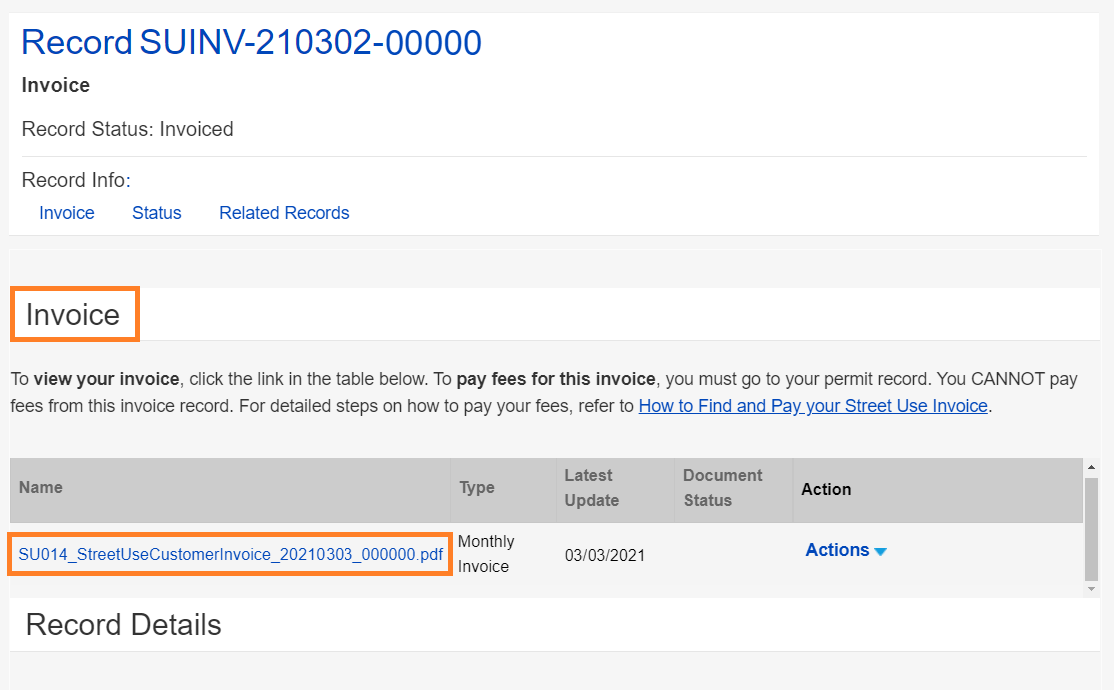The image size is (1114, 690).
Task: Click the table's vertical scrollbar thumb
Action: pos(1091,528)
